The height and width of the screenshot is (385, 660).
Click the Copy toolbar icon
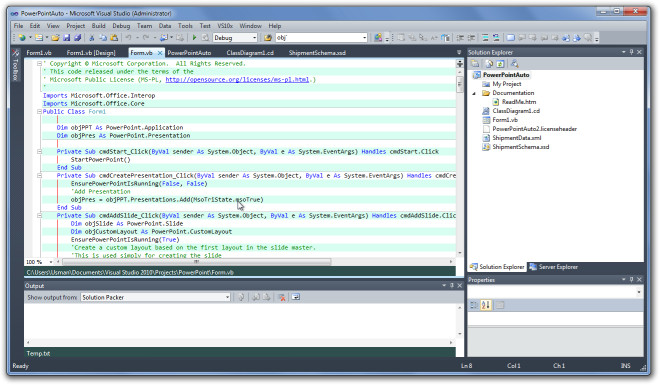point(103,38)
